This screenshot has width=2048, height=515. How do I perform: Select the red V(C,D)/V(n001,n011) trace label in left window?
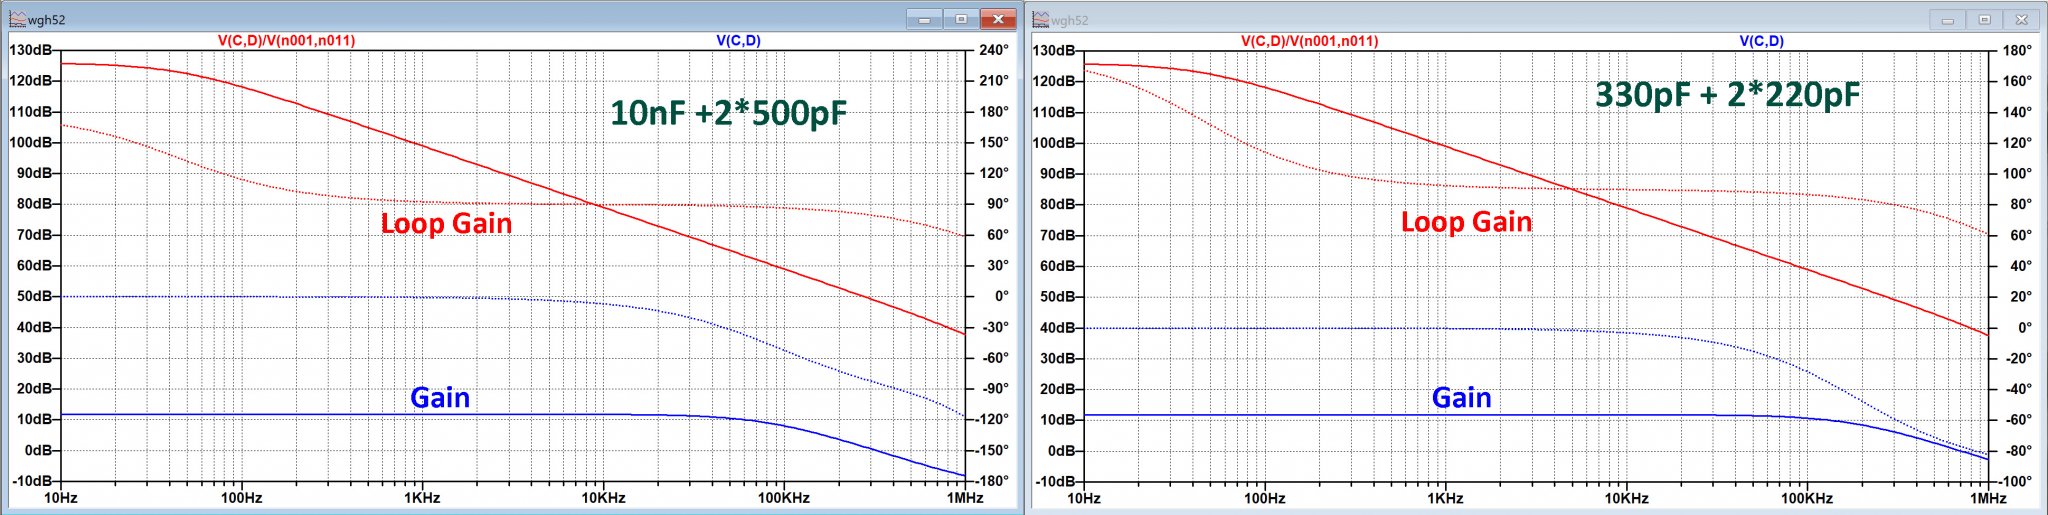click(x=286, y=41)
